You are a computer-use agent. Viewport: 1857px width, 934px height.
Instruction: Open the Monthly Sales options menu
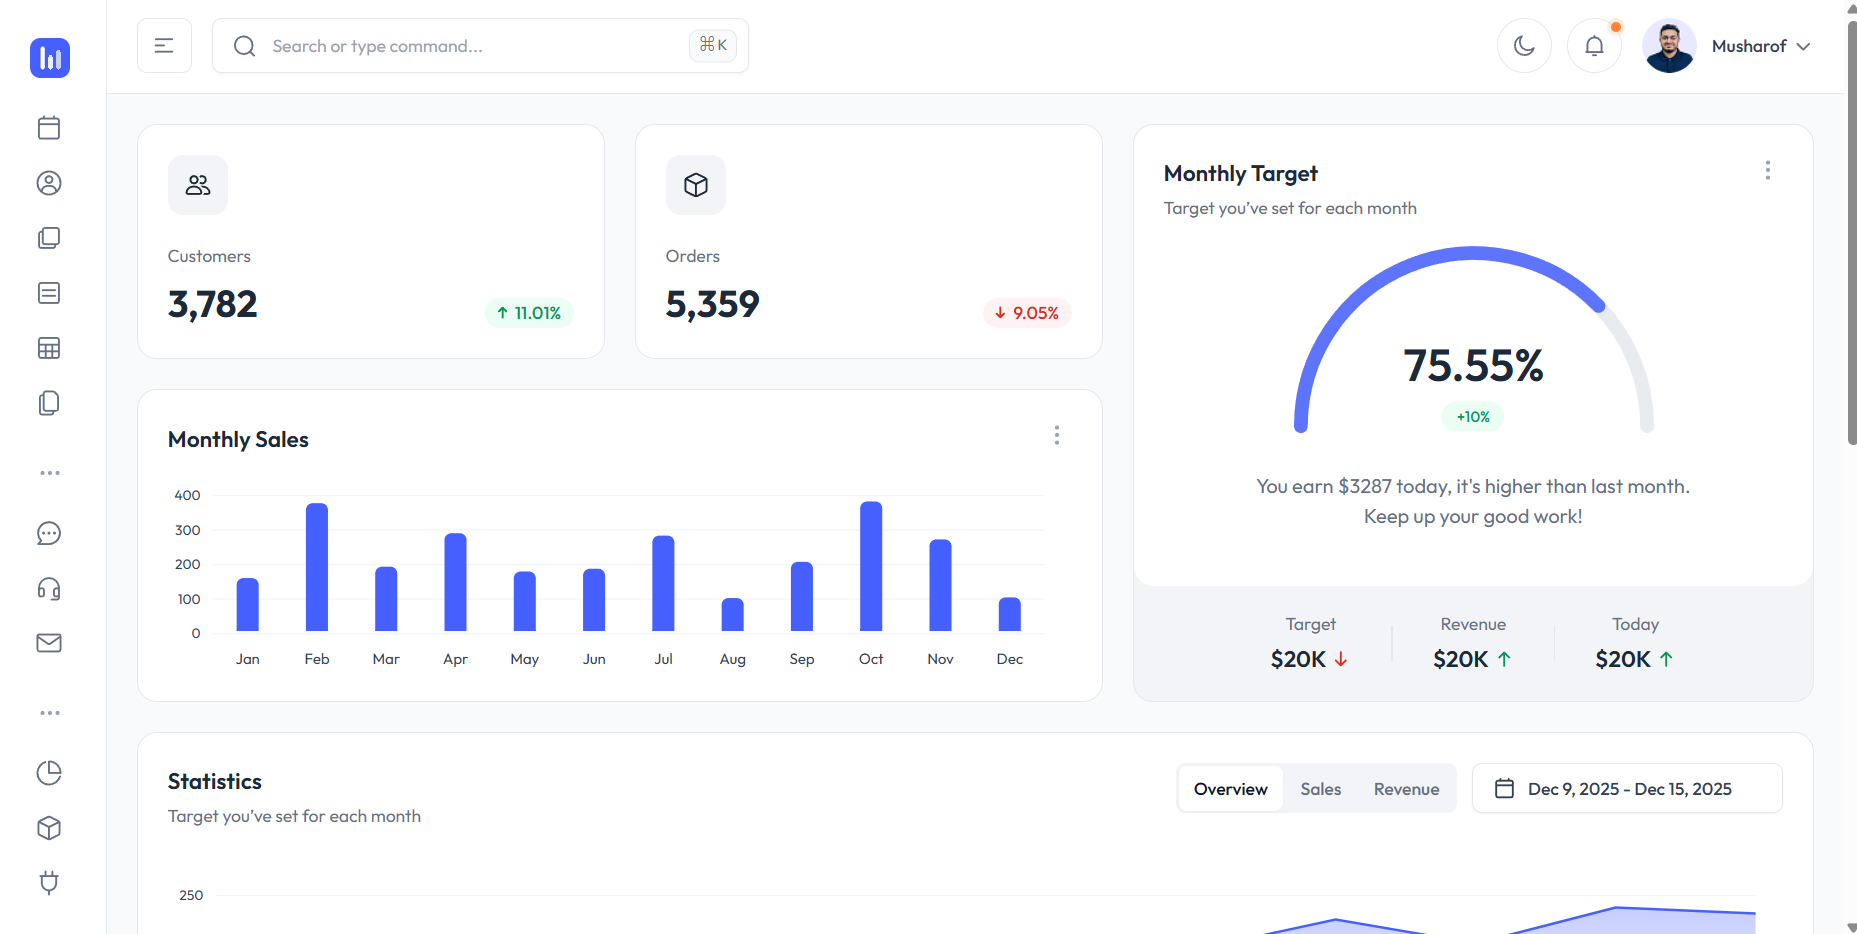pos(1057,435)
